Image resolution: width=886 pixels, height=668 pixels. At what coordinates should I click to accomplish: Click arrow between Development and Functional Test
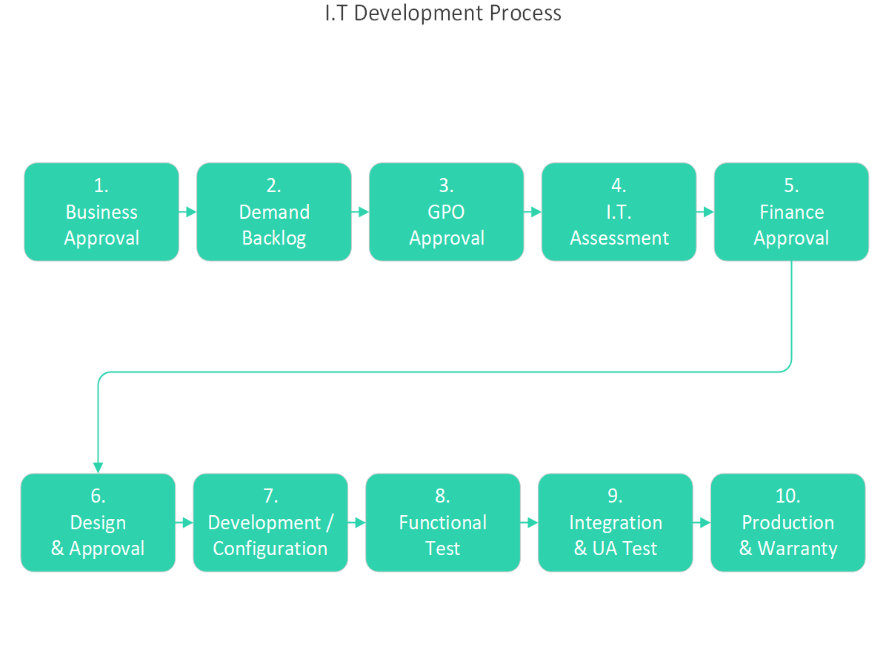tap(357, 522)
